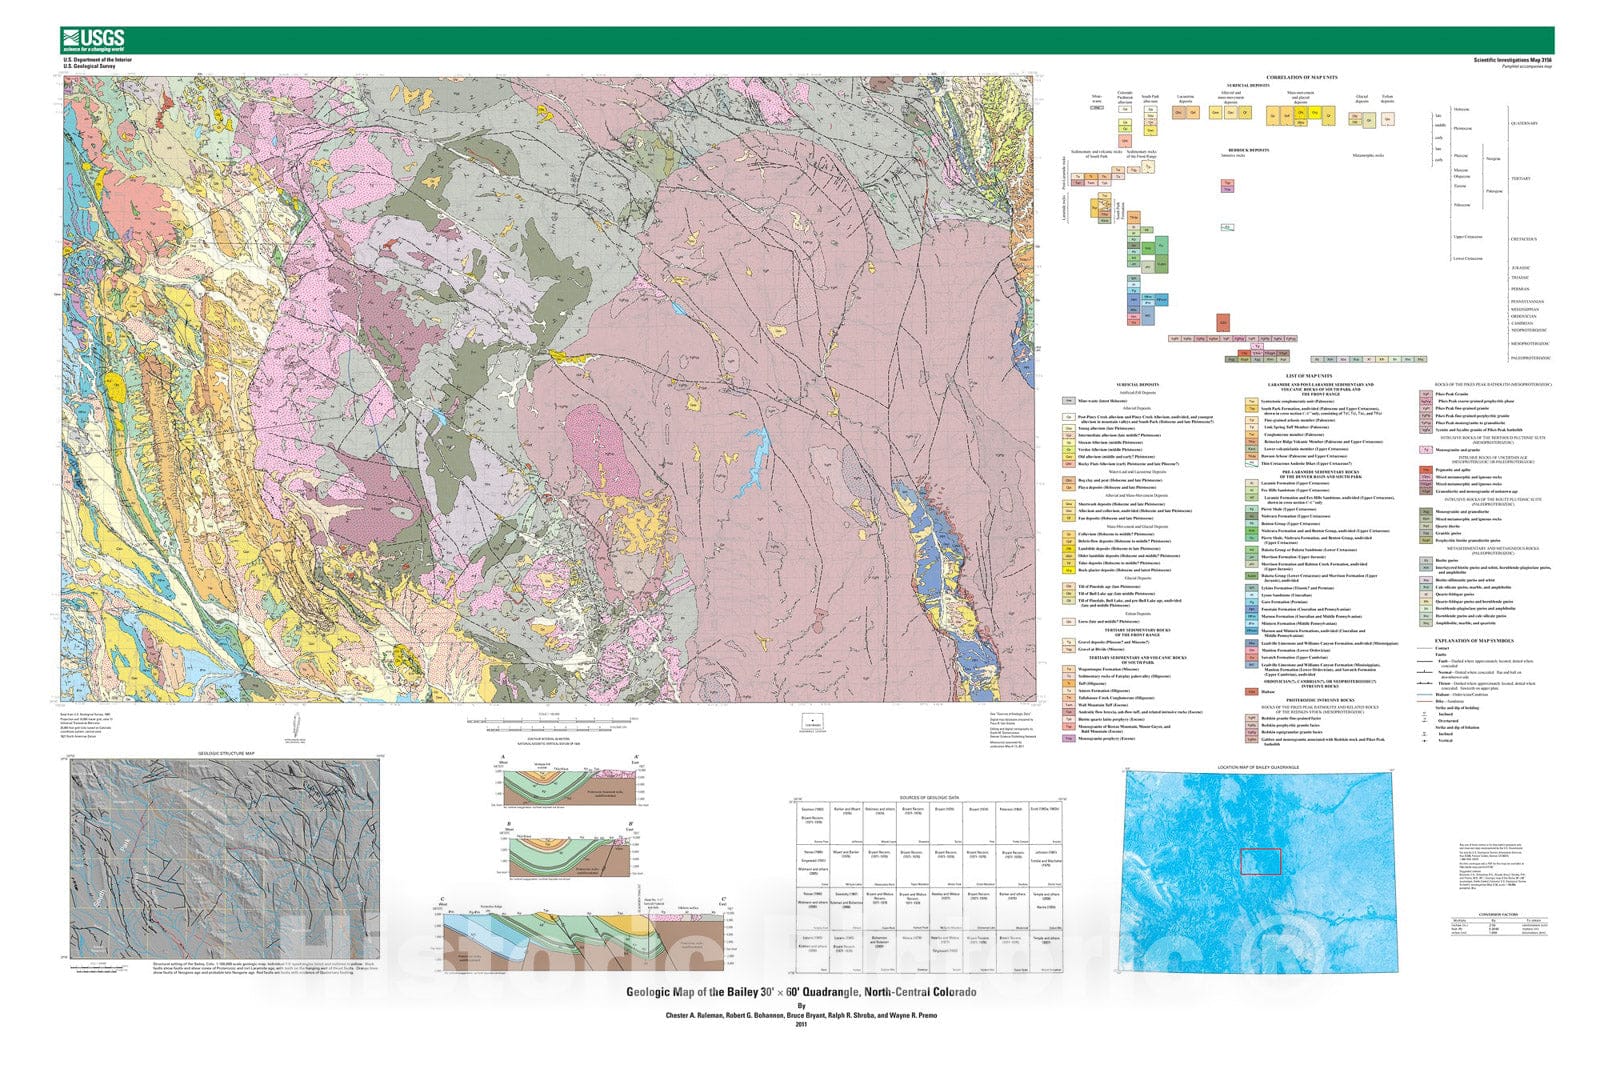Select the red rectangle in the location map
Viewport: 1600px width, 1069px height.
[1260, 861]
